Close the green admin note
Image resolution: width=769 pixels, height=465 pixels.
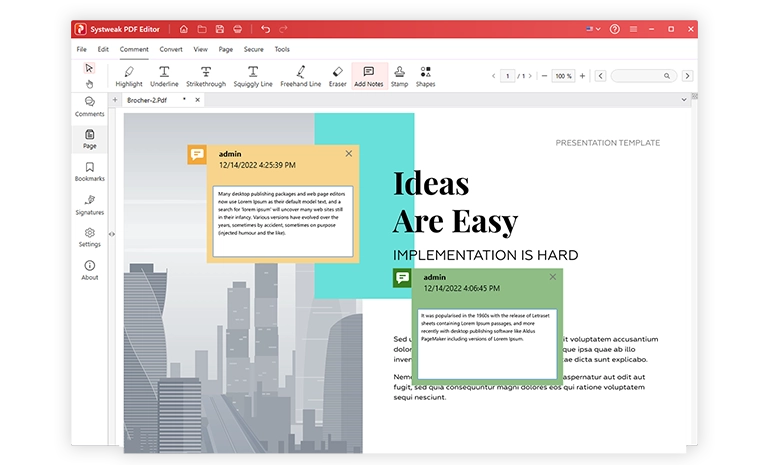pyautogui.click(x=553, y=277)
